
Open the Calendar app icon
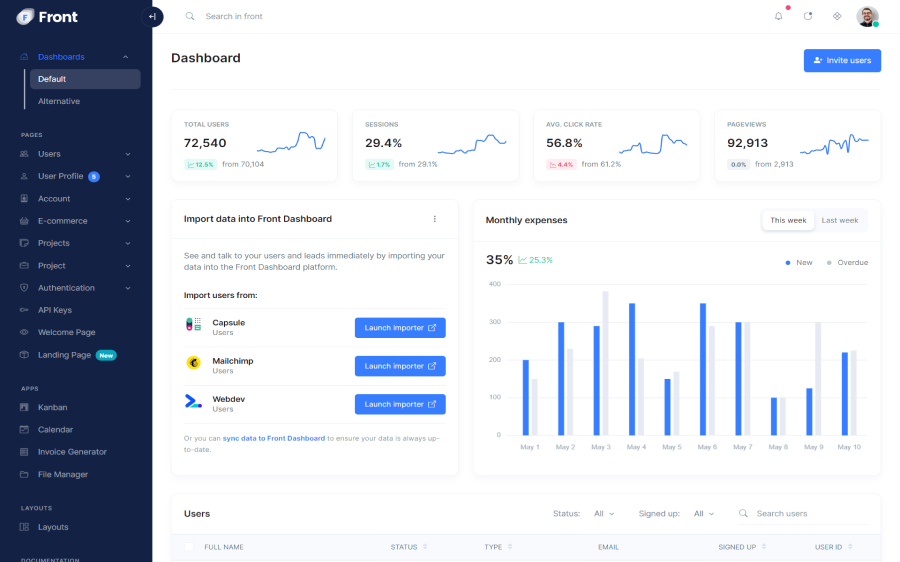pos(25,429)
